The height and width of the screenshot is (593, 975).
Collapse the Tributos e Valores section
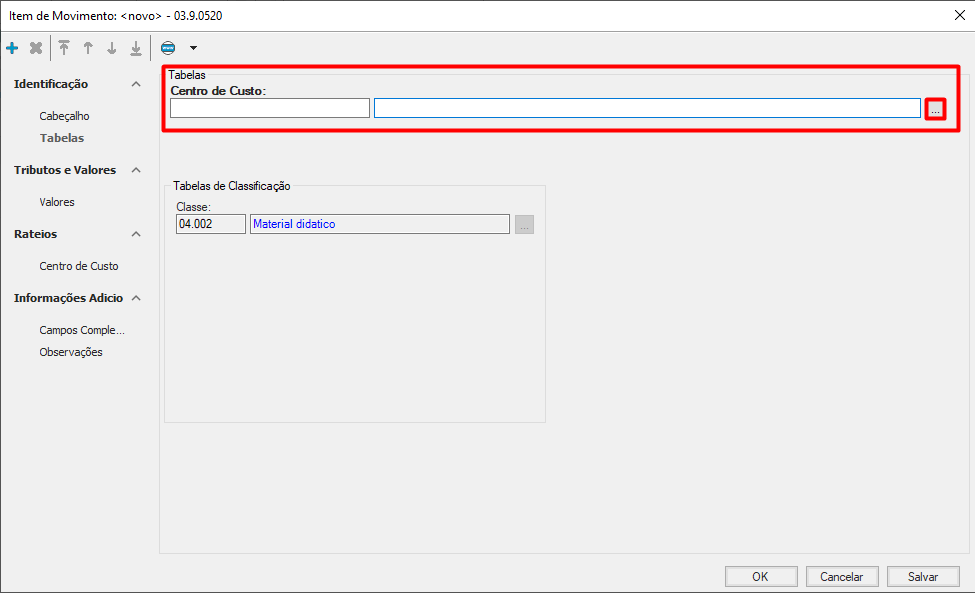point(136,171)
